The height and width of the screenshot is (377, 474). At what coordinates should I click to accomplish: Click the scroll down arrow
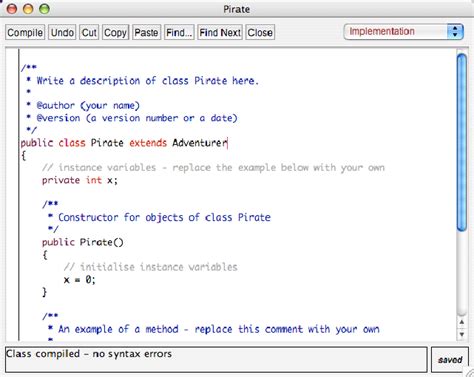pos(462,334)
